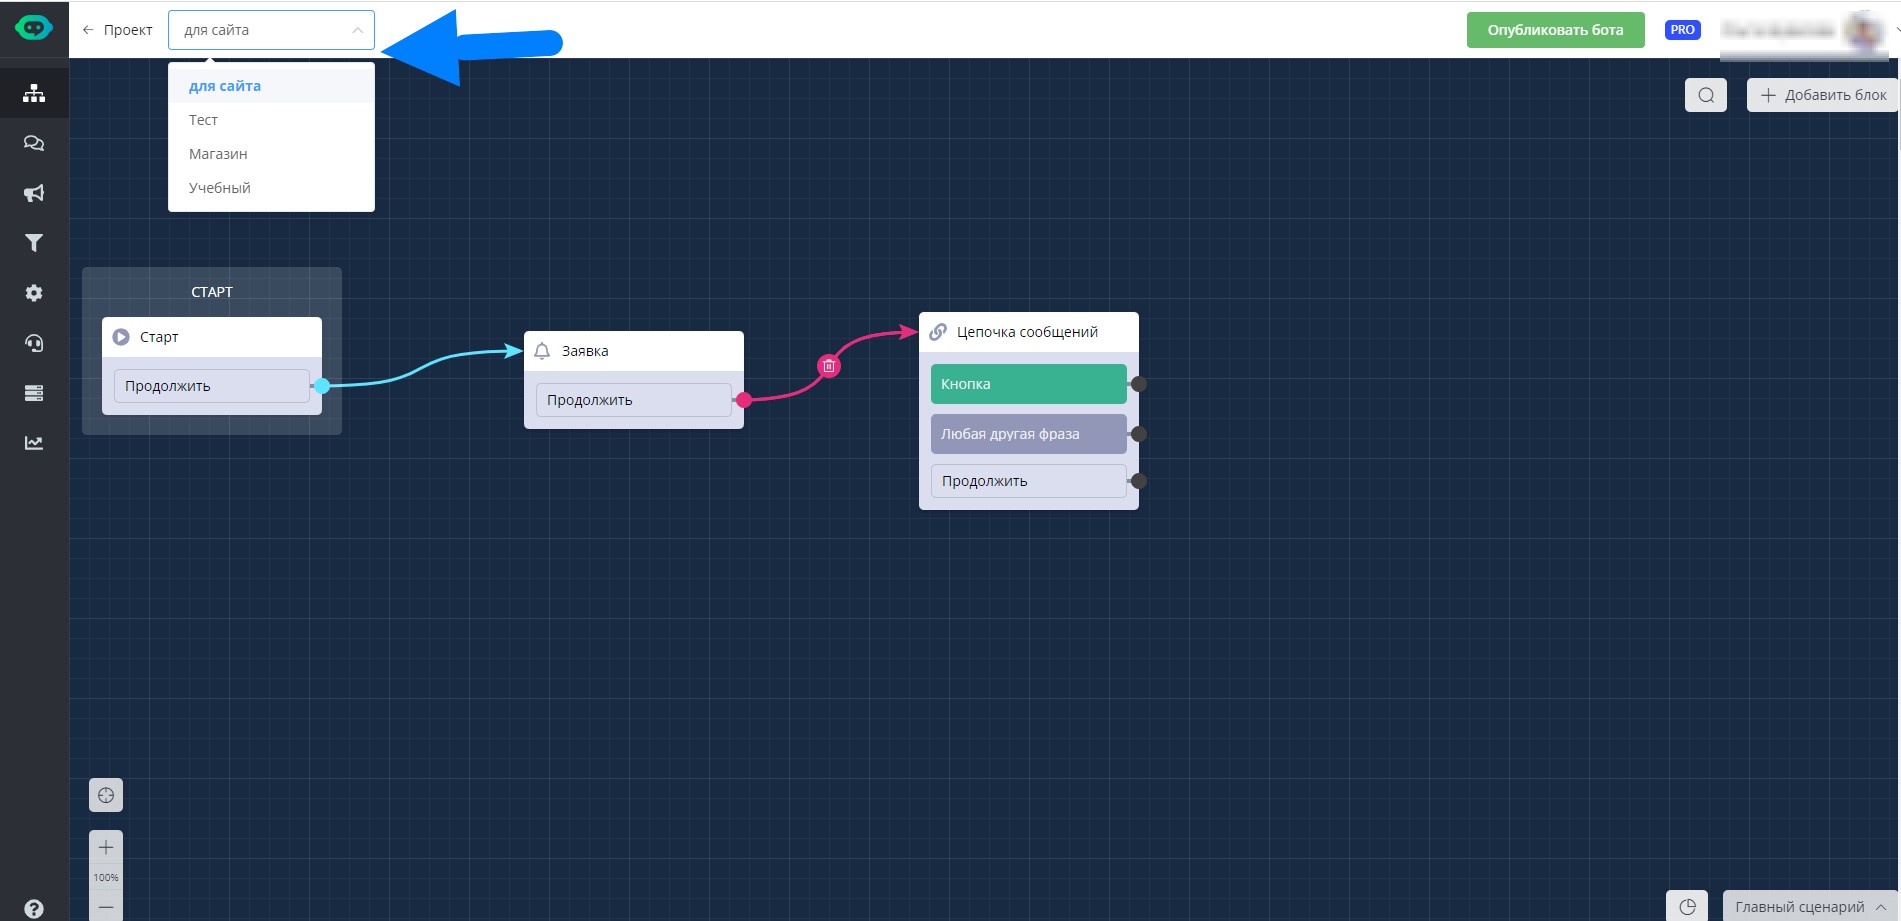Center the canvas with the crosshair icon

[106, 796]
